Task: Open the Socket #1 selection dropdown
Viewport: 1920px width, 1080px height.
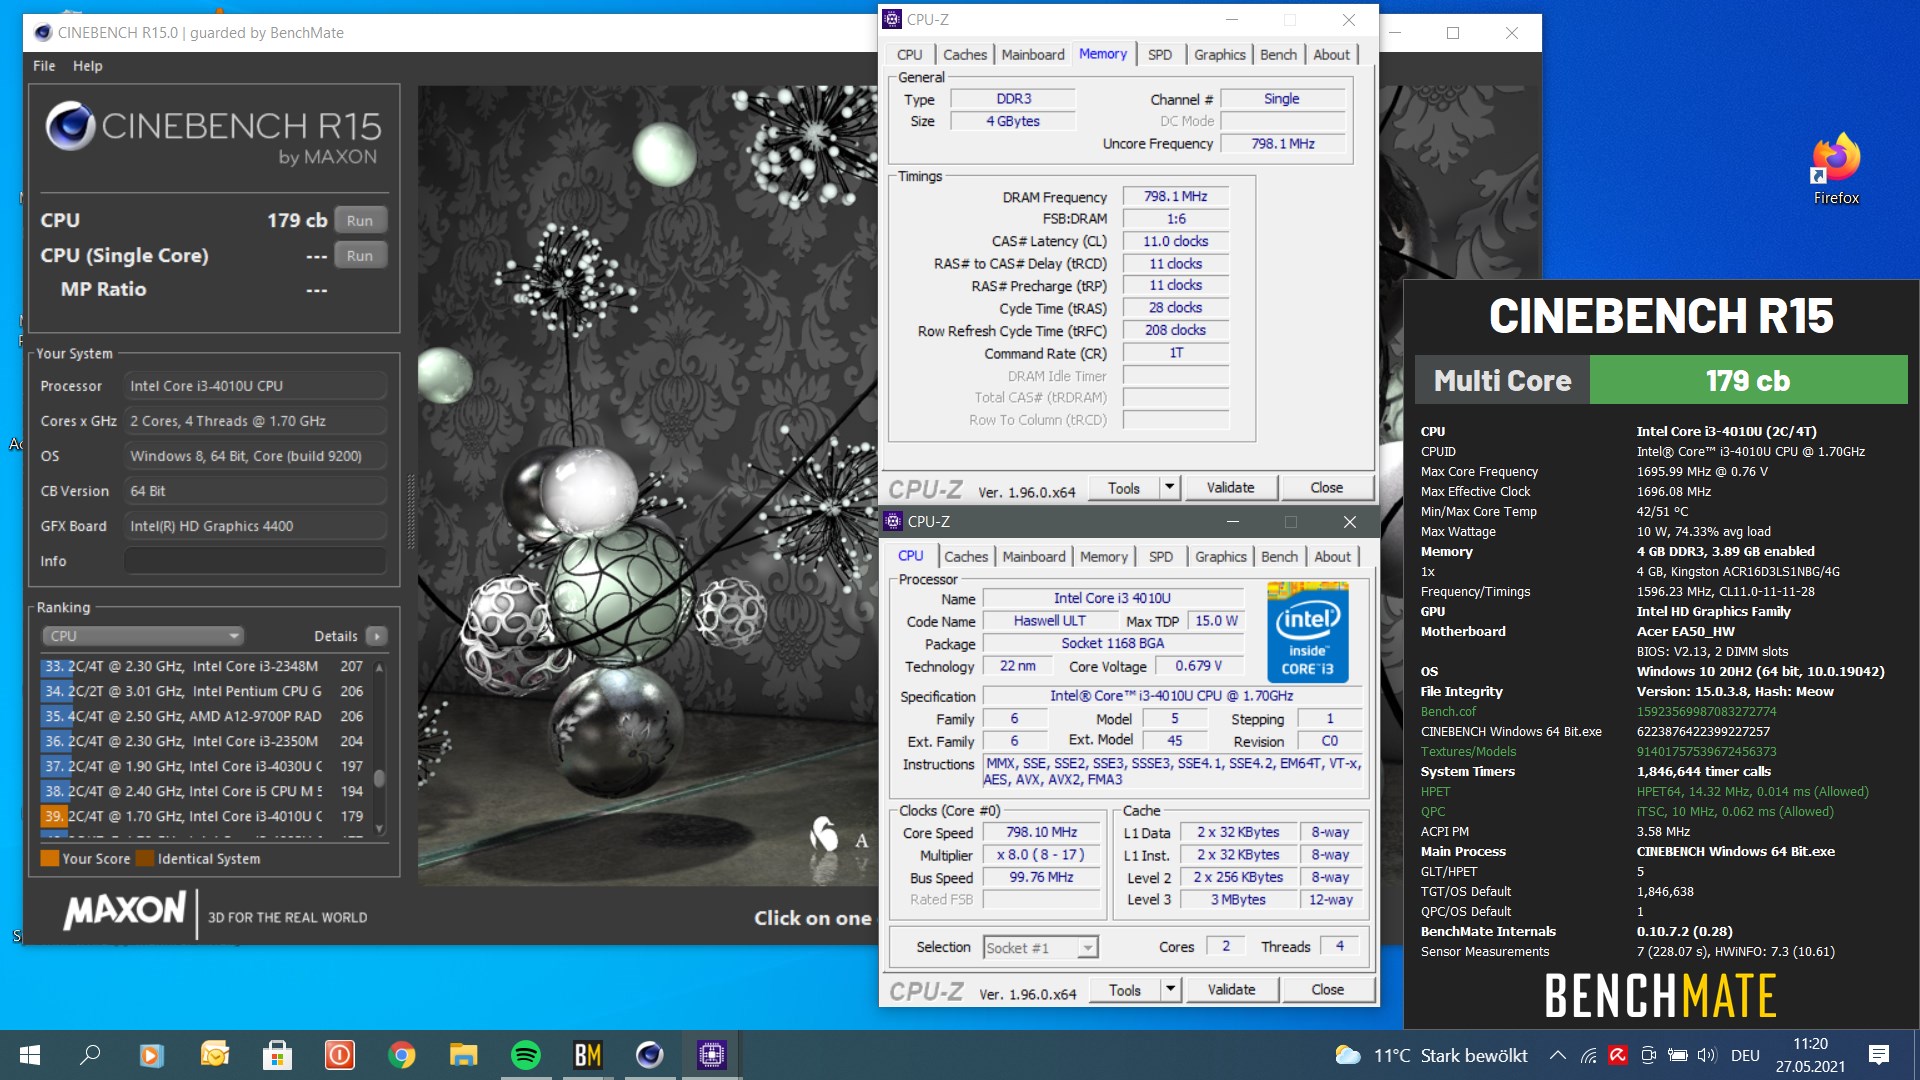Action: 1040,947
